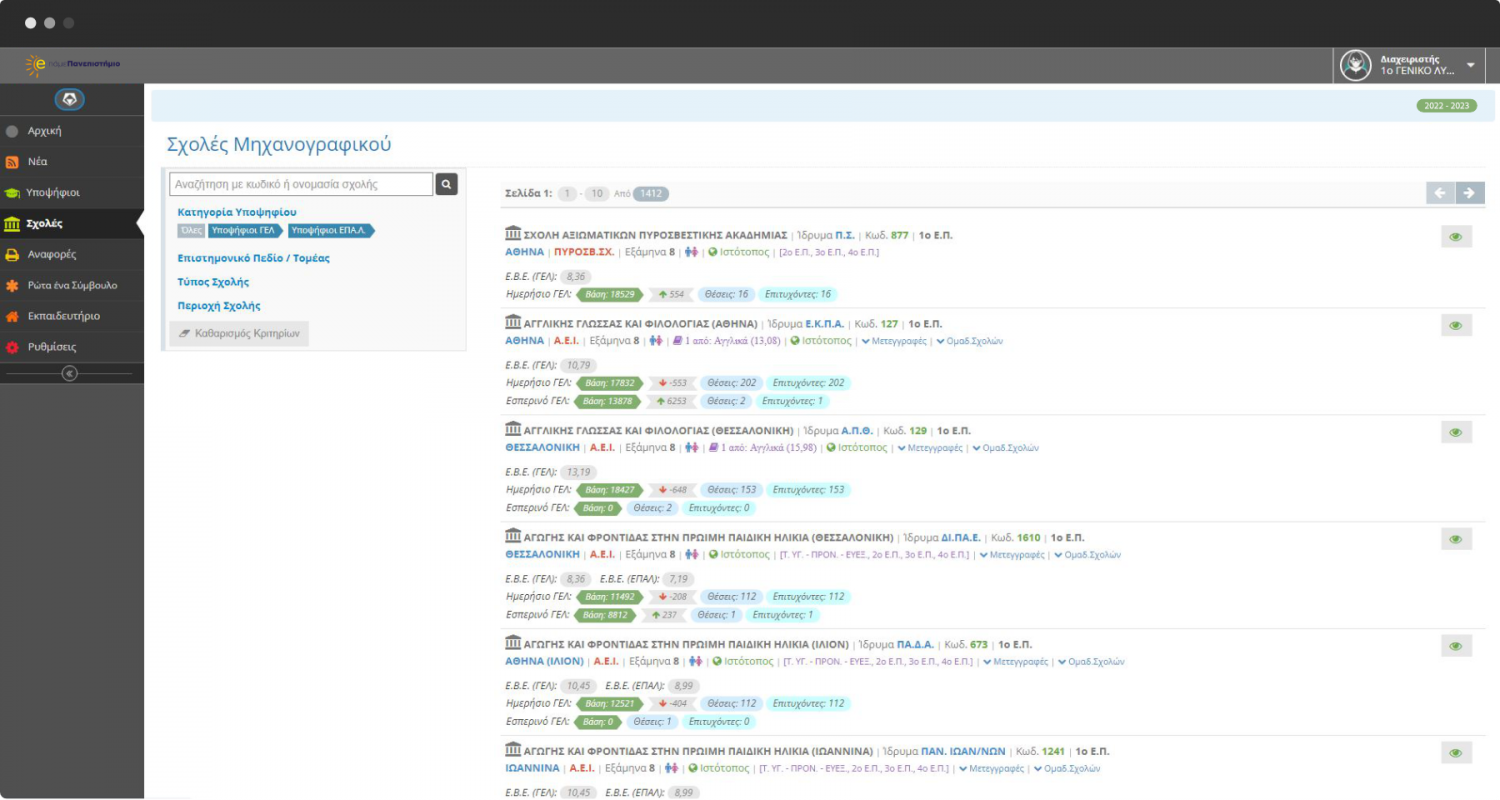The image size is (1500, 800).
Task: Expand the Διαχειριστής user menu arrow
Action: click(x=1470, y=66)
